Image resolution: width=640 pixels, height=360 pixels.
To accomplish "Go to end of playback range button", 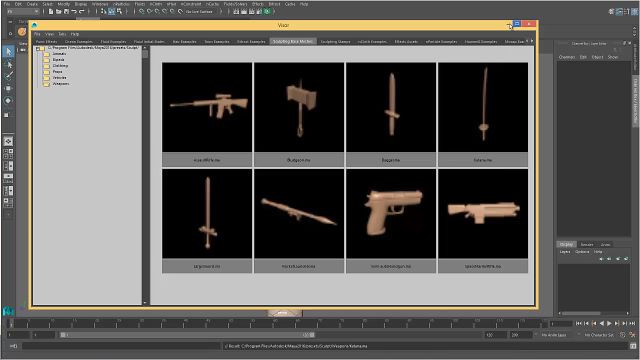I will point(632,323).
